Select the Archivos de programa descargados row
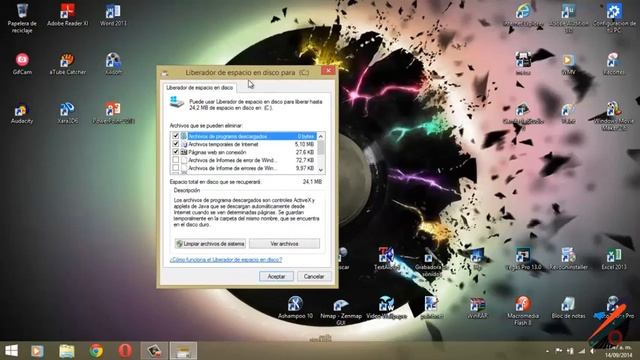Viewport: 640px width, 360px height. [244, 136]
